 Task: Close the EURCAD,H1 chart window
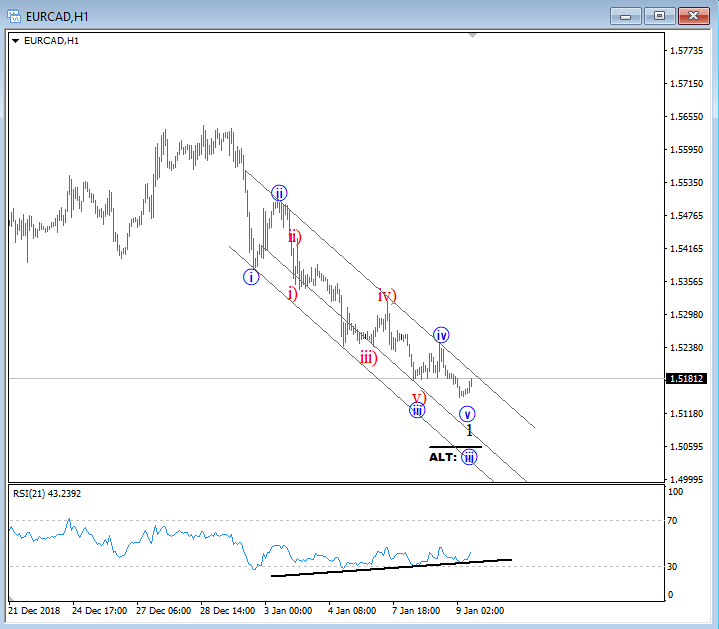pos(692,15)
